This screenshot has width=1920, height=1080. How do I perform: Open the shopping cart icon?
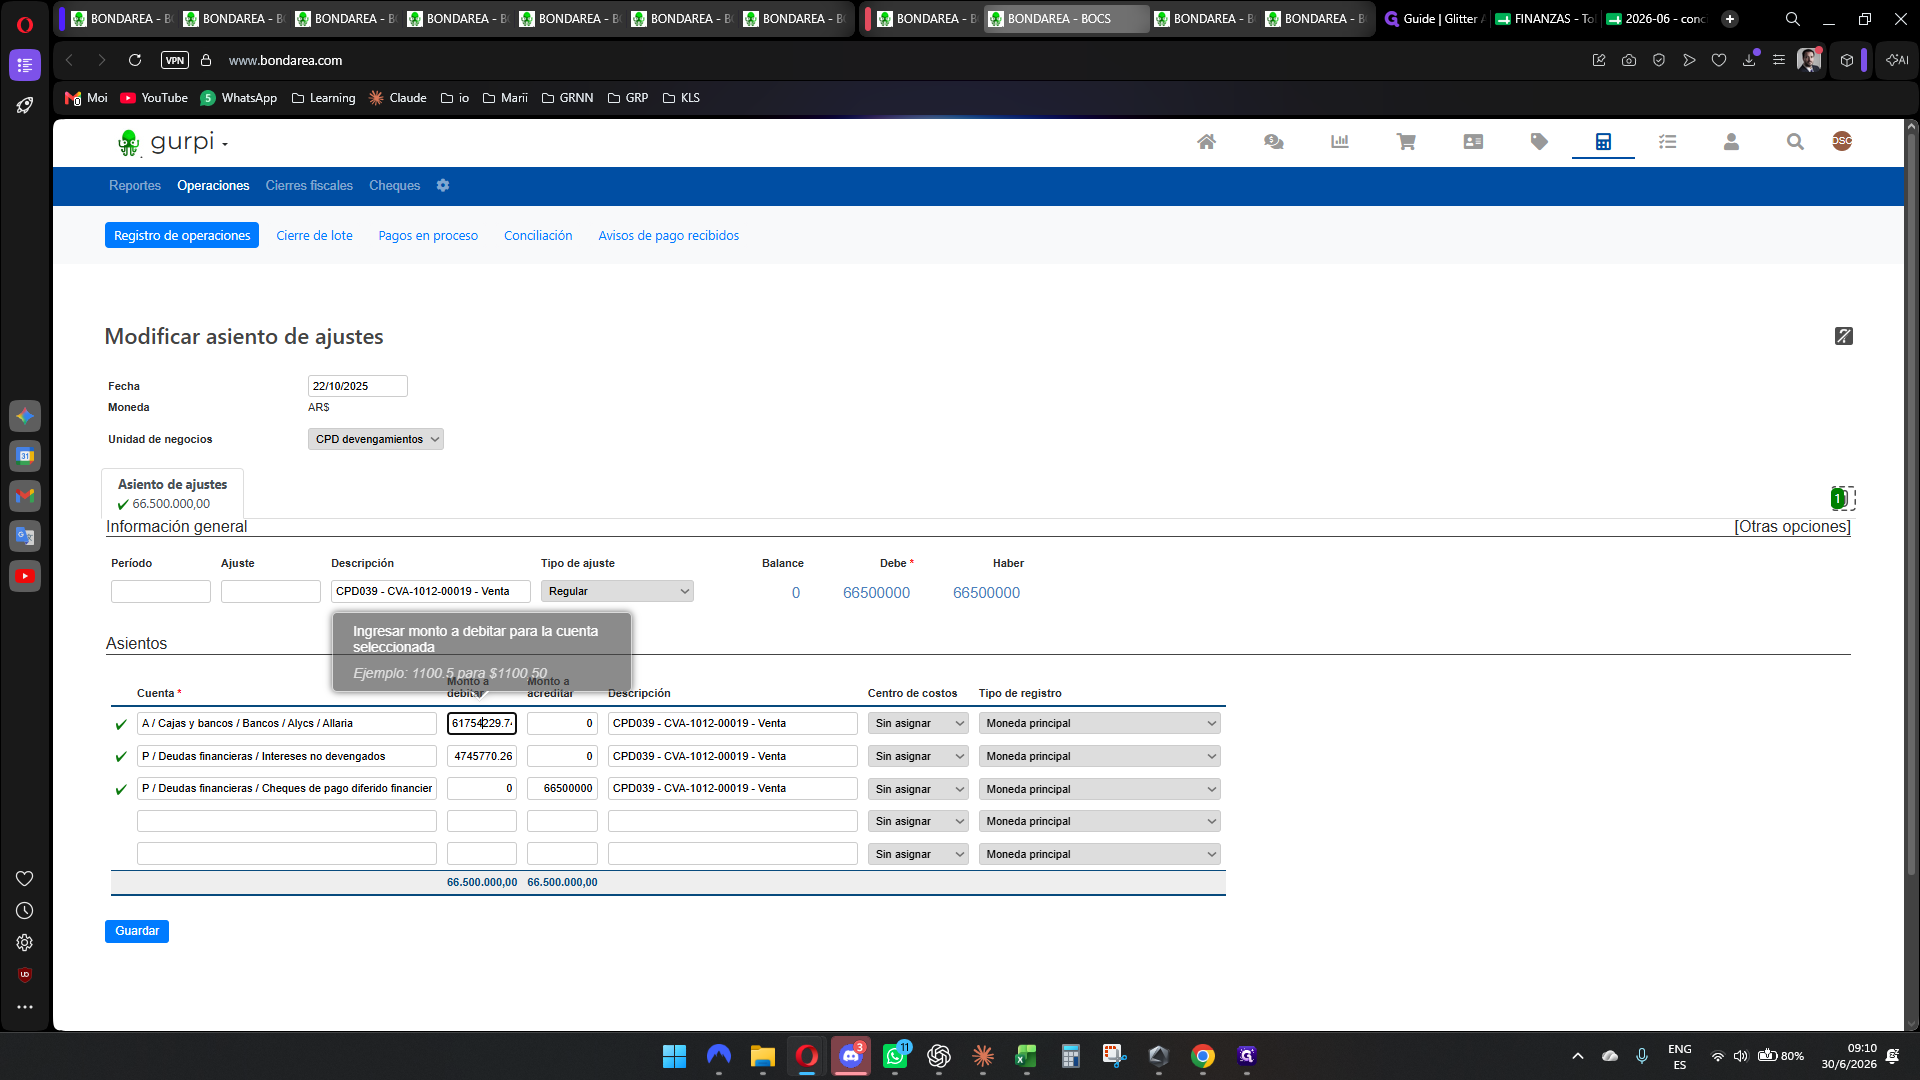(x=1406, y=142)
